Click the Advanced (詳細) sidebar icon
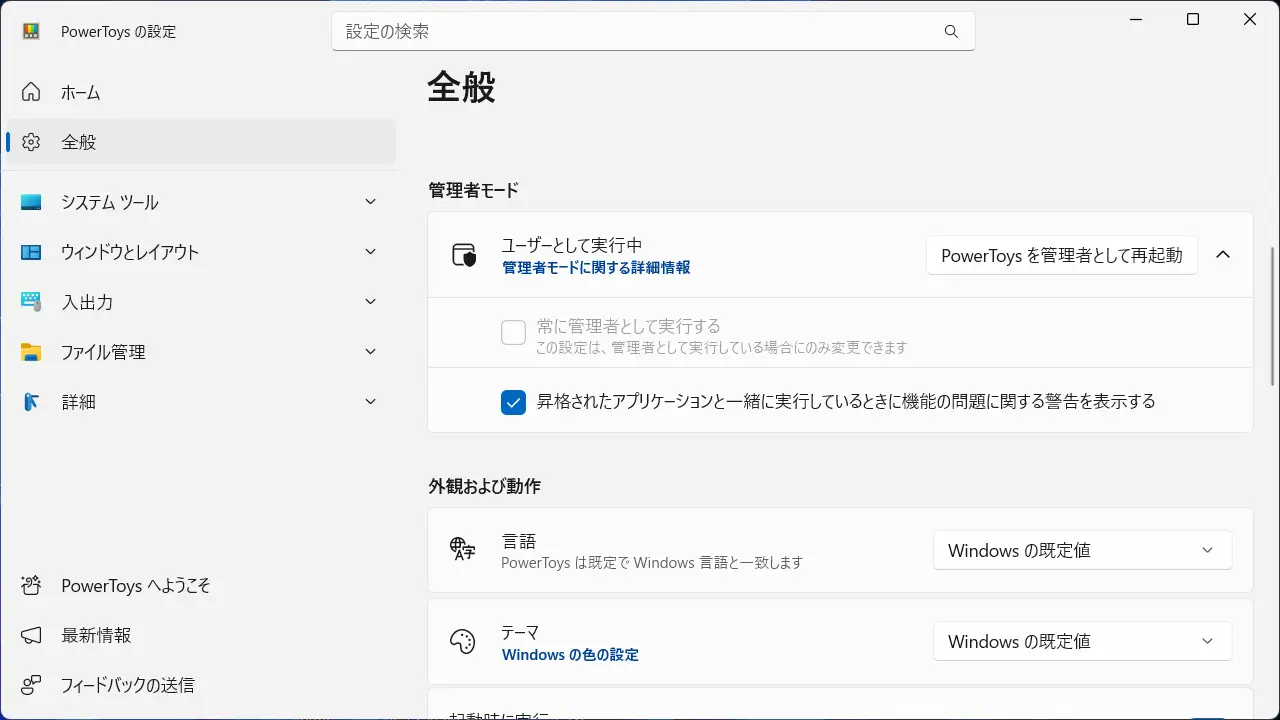This screenshot has width=1280, height=720. 31,402
